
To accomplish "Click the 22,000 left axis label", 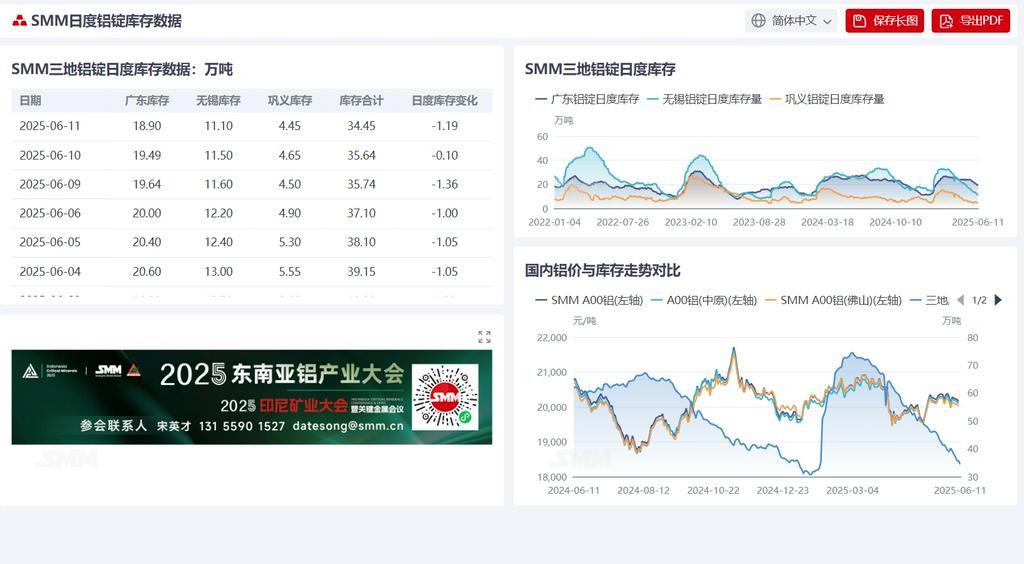I will 552,337.
